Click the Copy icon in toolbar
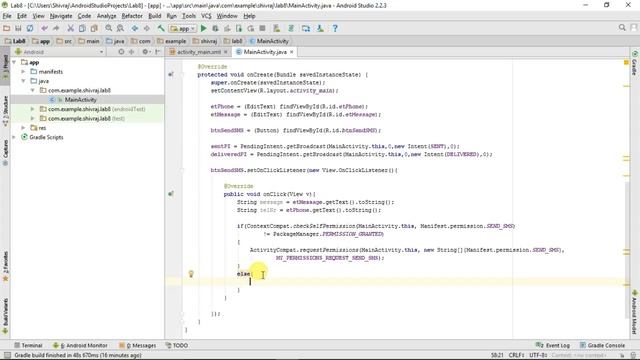 pyautogui.click(x=82, y=28)
